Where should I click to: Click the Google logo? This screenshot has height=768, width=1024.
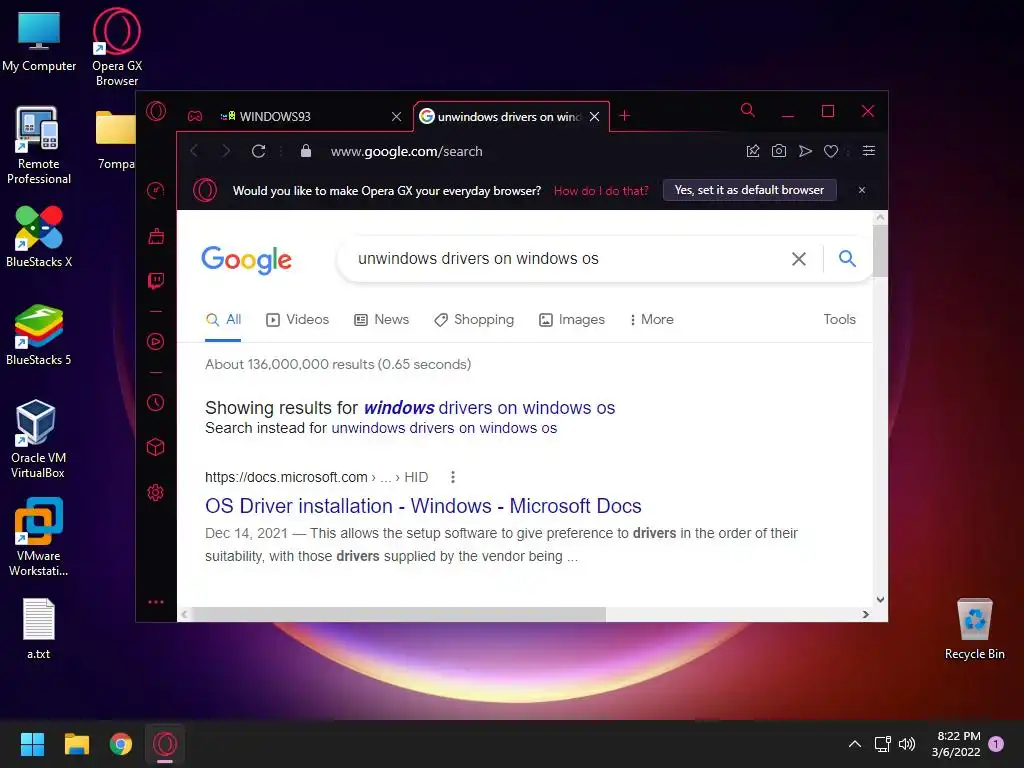click(x=246, y=259)
